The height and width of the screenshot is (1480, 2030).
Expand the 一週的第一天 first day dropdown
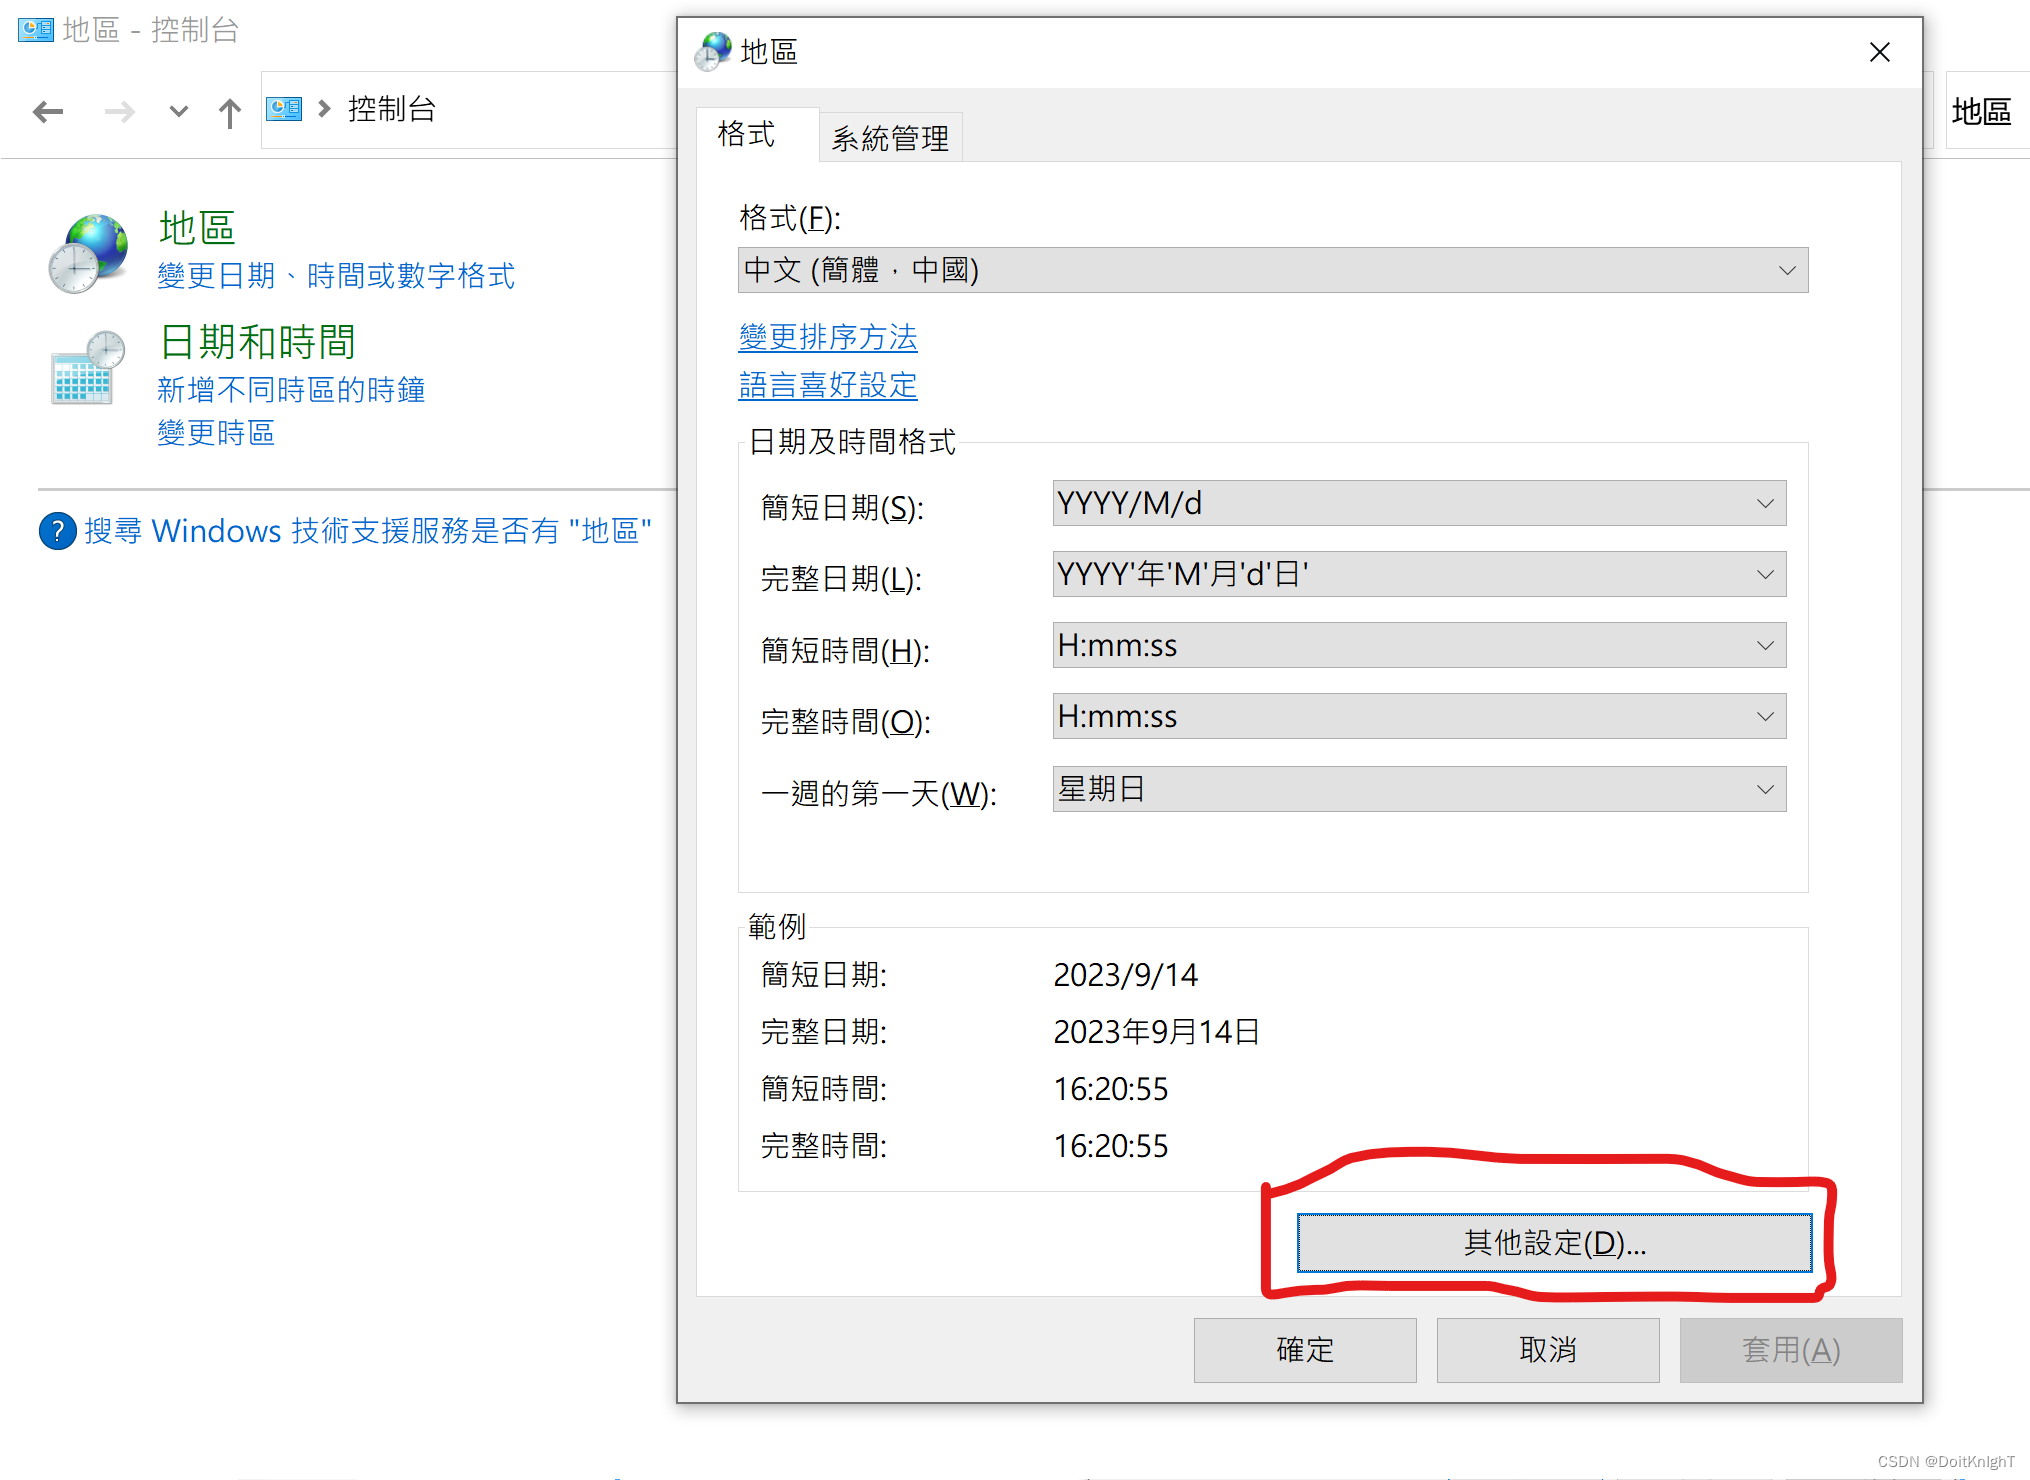click(x=1418, y=789)
